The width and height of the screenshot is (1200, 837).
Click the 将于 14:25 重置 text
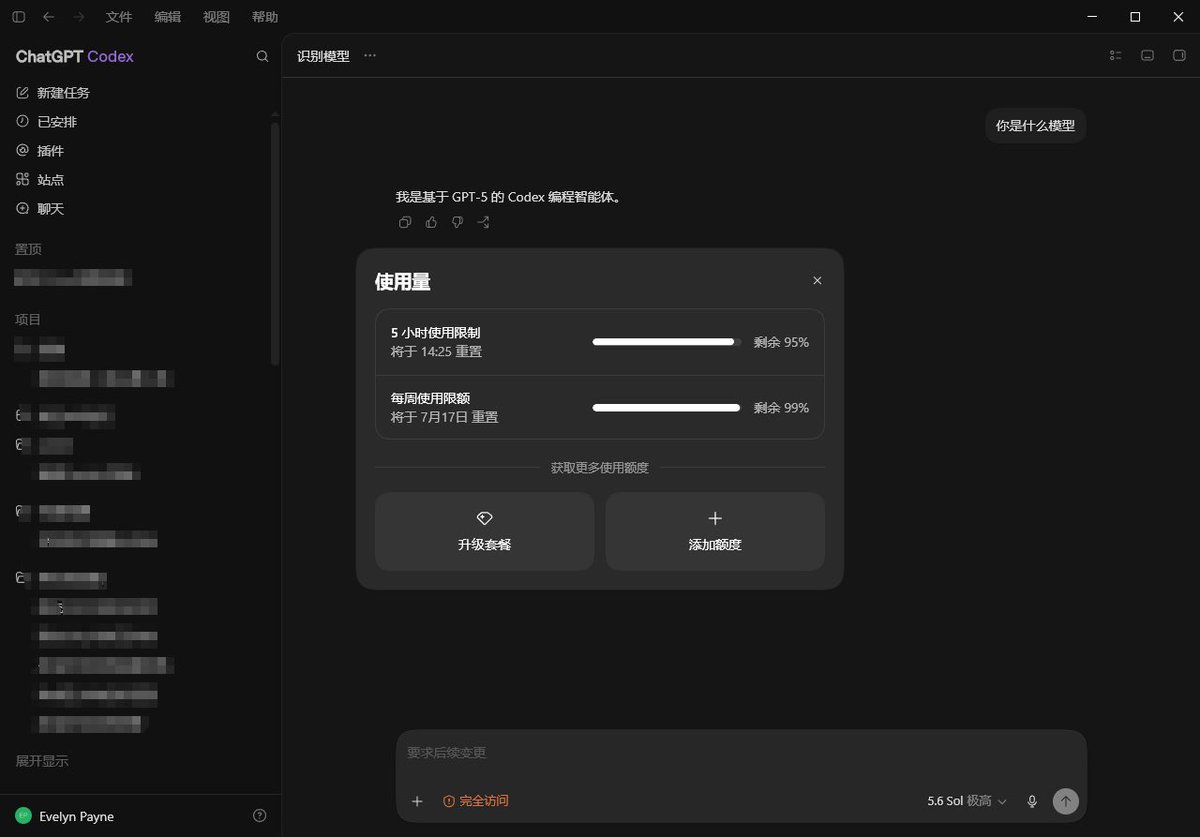coord(436,352)
